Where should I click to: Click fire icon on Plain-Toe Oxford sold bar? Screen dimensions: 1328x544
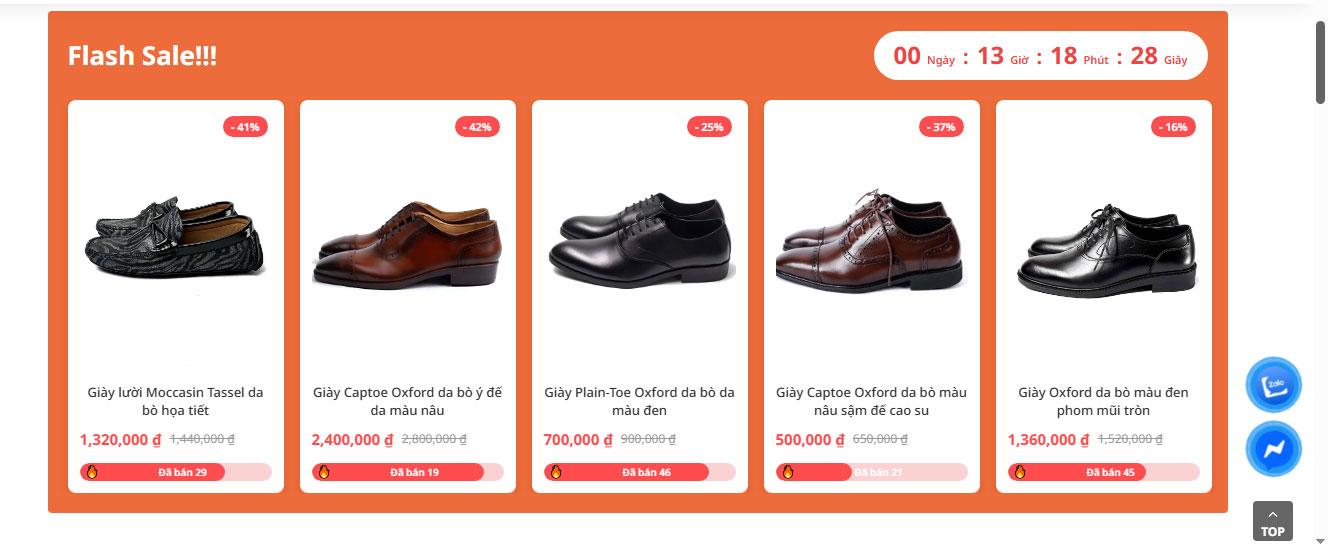pos(555,472)
